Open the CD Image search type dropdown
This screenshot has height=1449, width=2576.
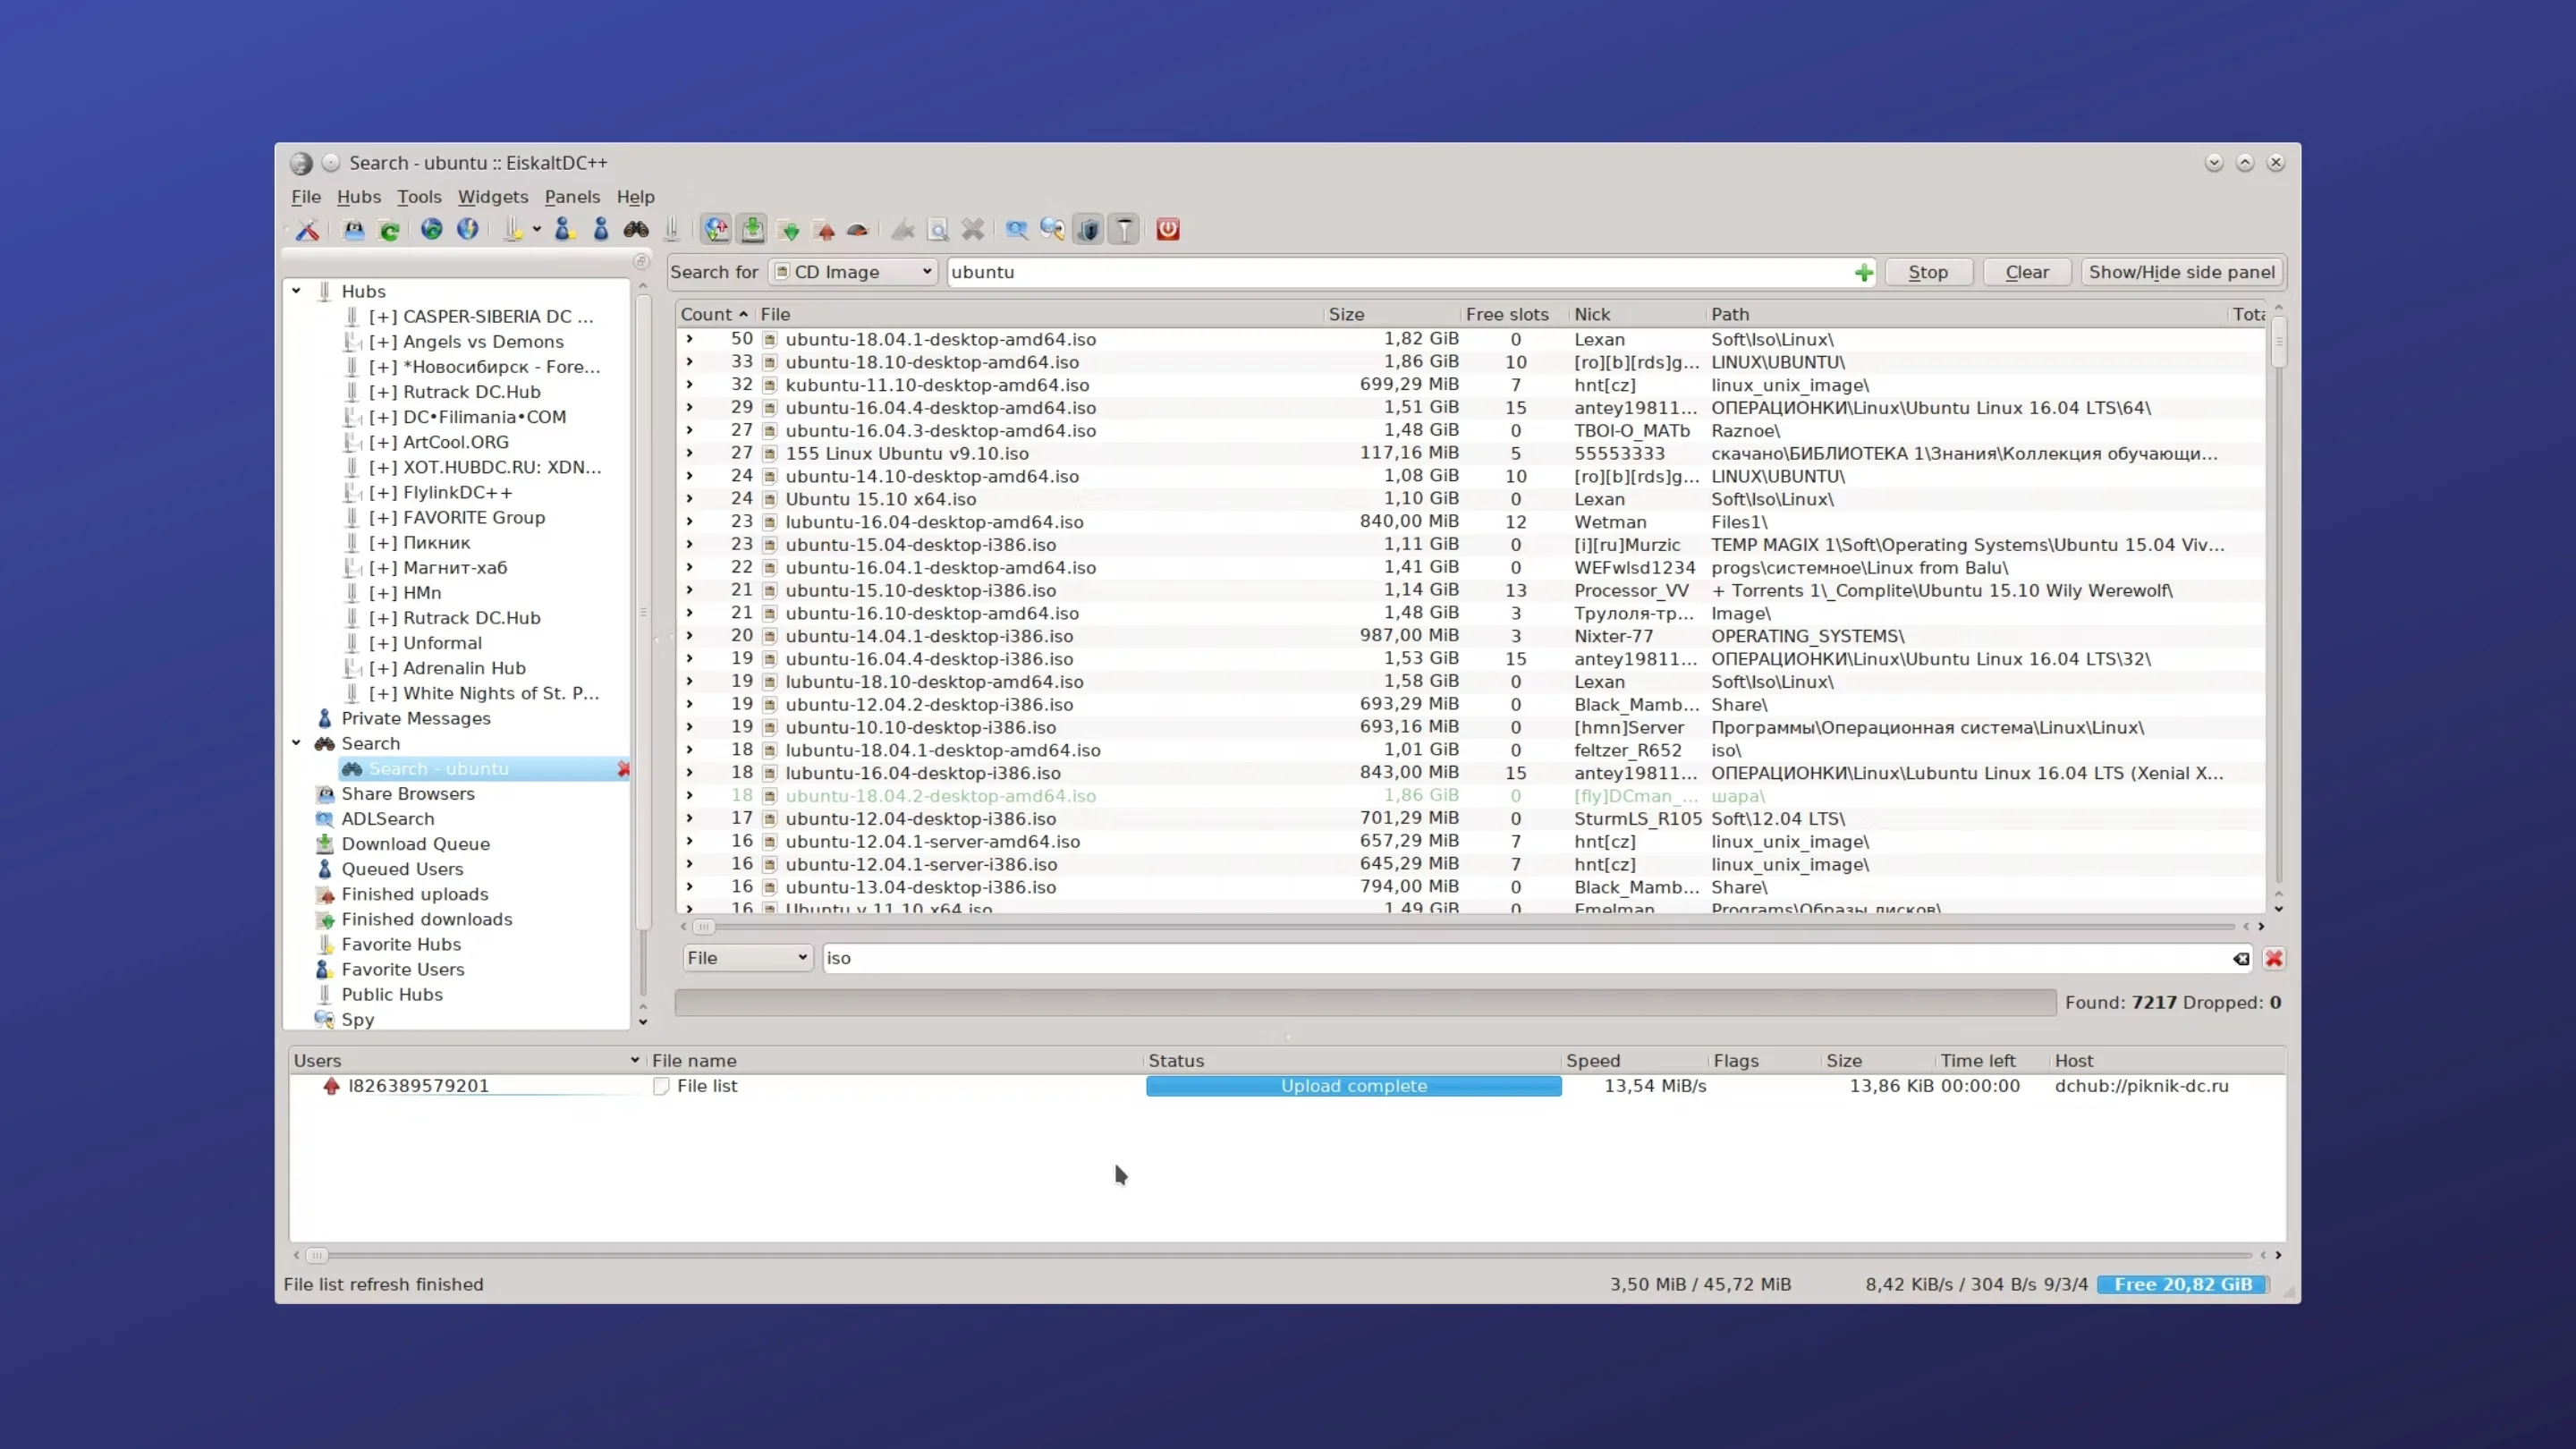pos(853,272)
